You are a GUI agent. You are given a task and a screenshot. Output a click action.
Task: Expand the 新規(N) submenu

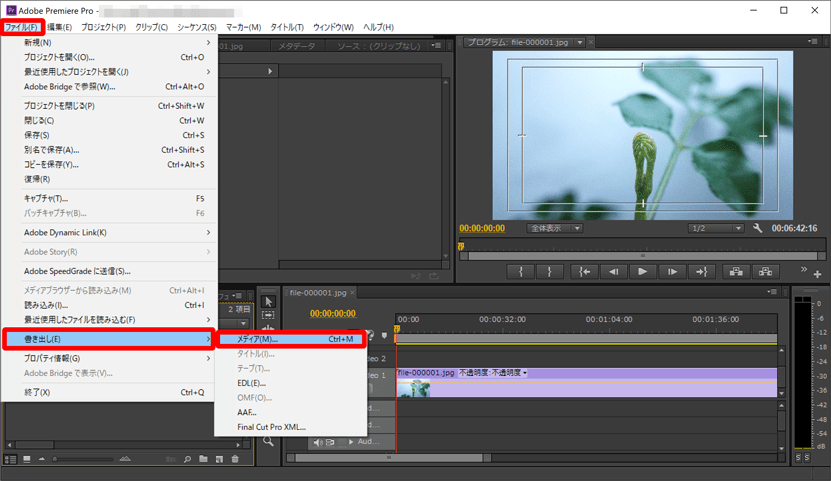coord(110,42)
